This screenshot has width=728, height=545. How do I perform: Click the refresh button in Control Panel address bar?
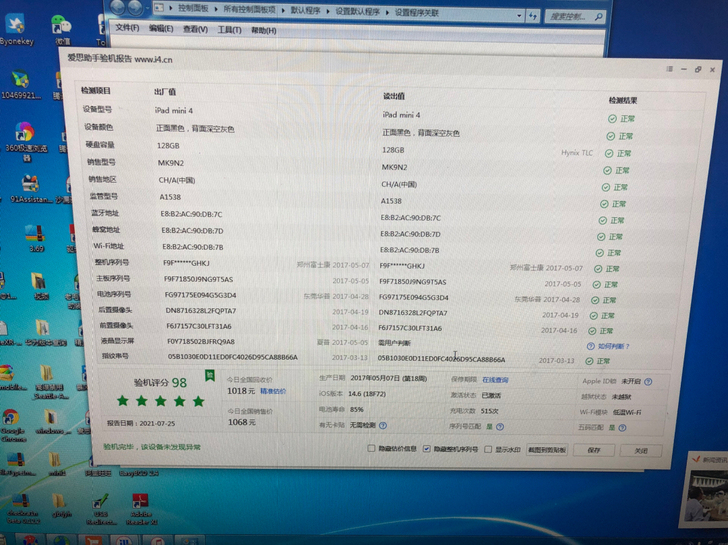[533, 16]
